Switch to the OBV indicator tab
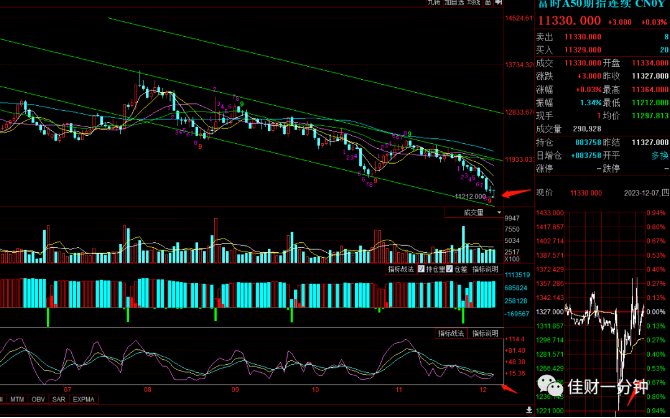Screen dimensions: 670x418 (38, 400)
